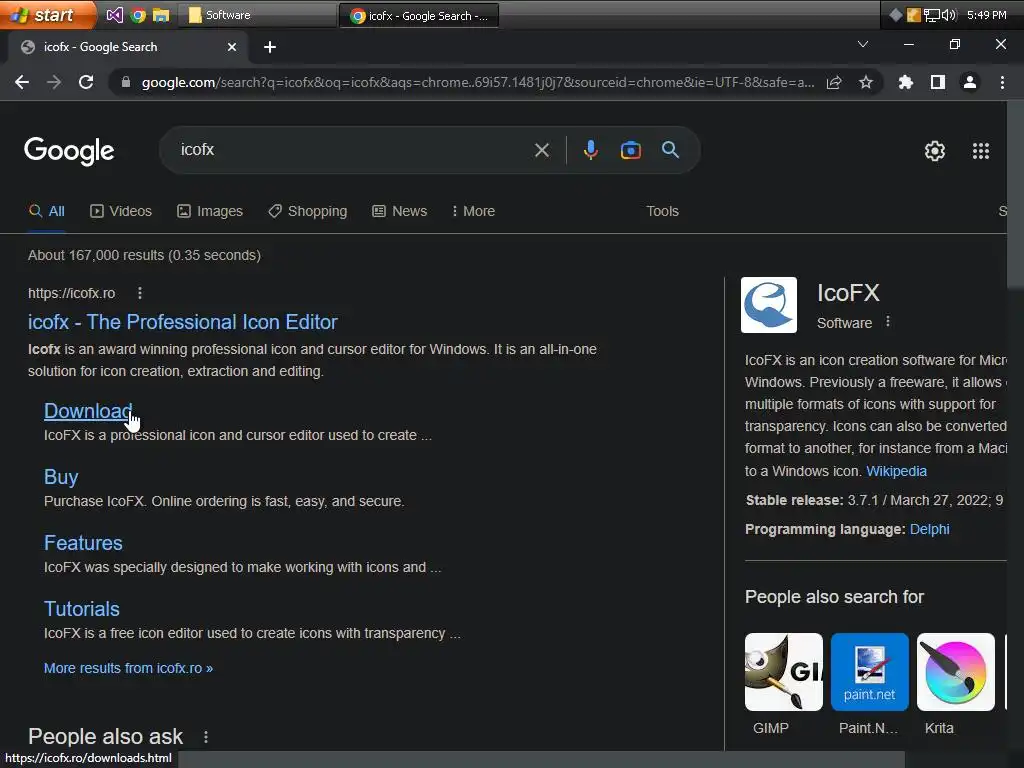The image size is (1024, 768).
Task: Open Google settings gear
Action: [x=935, y=151]
